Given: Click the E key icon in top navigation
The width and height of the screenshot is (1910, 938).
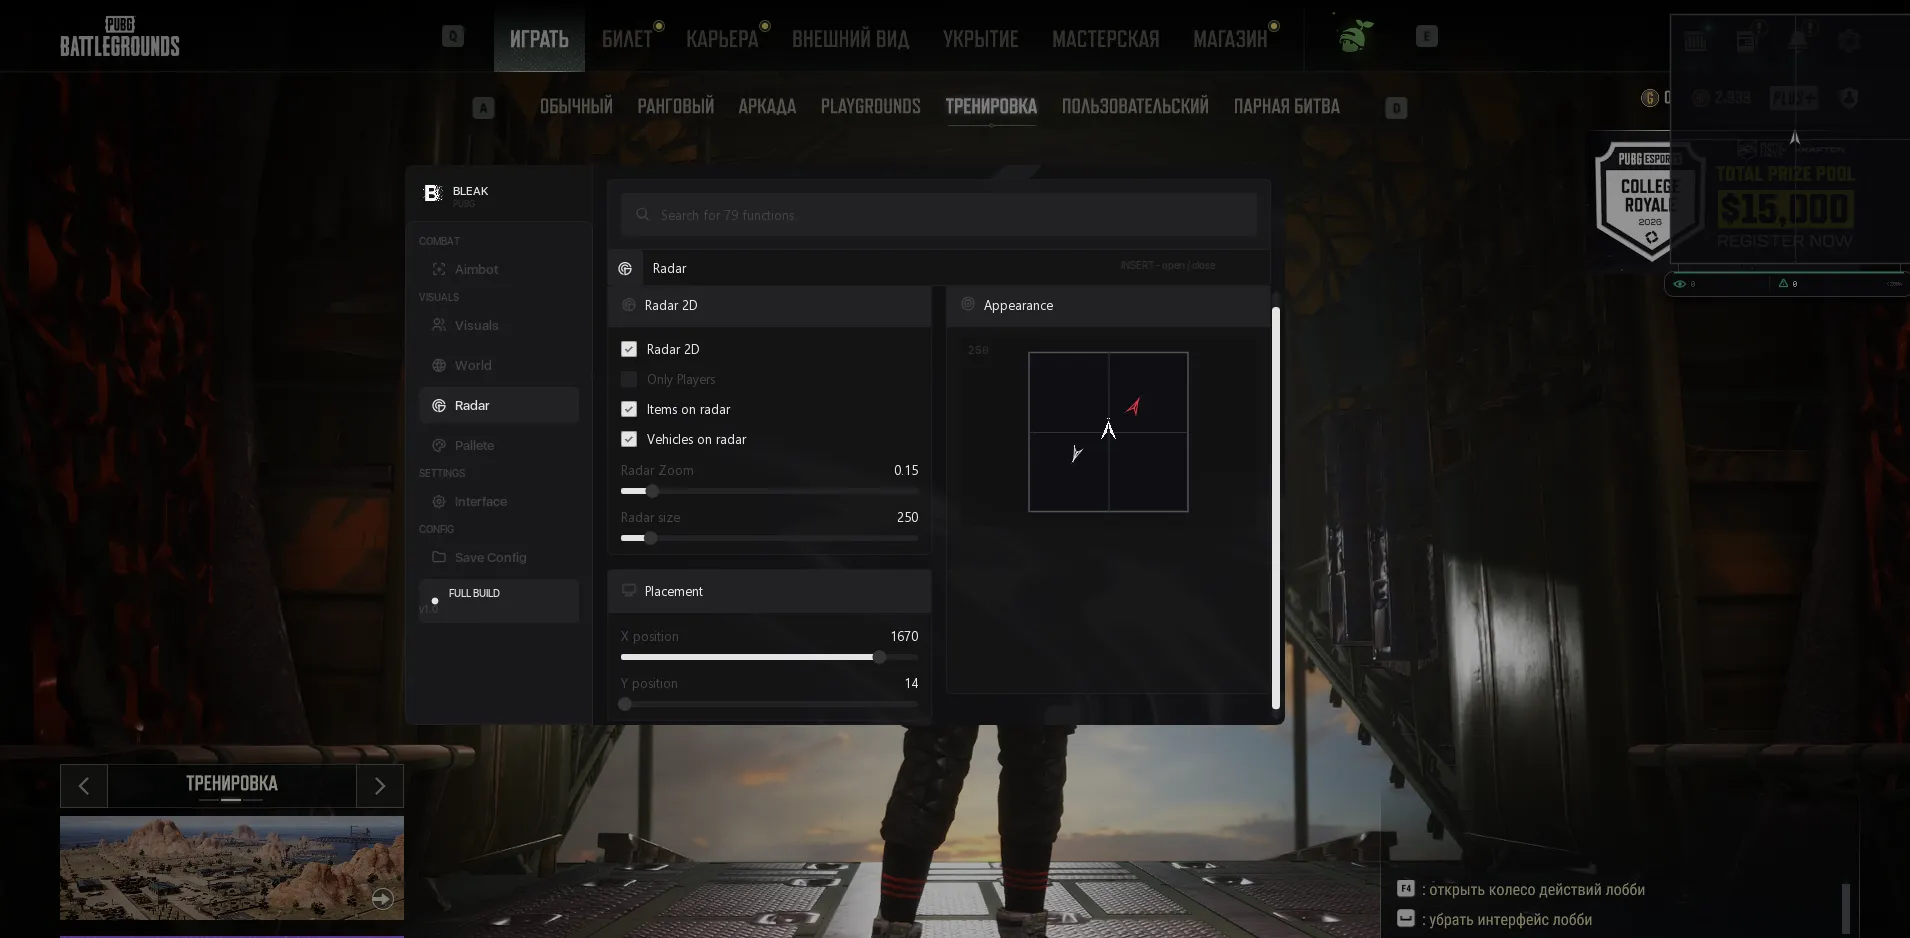Looking at the screenshot, I should [1427, 37].
